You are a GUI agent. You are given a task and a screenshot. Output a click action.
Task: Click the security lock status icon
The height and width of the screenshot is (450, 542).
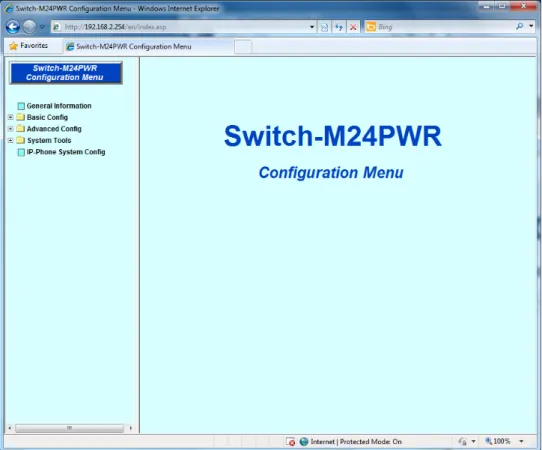click(x=462, y=441)
